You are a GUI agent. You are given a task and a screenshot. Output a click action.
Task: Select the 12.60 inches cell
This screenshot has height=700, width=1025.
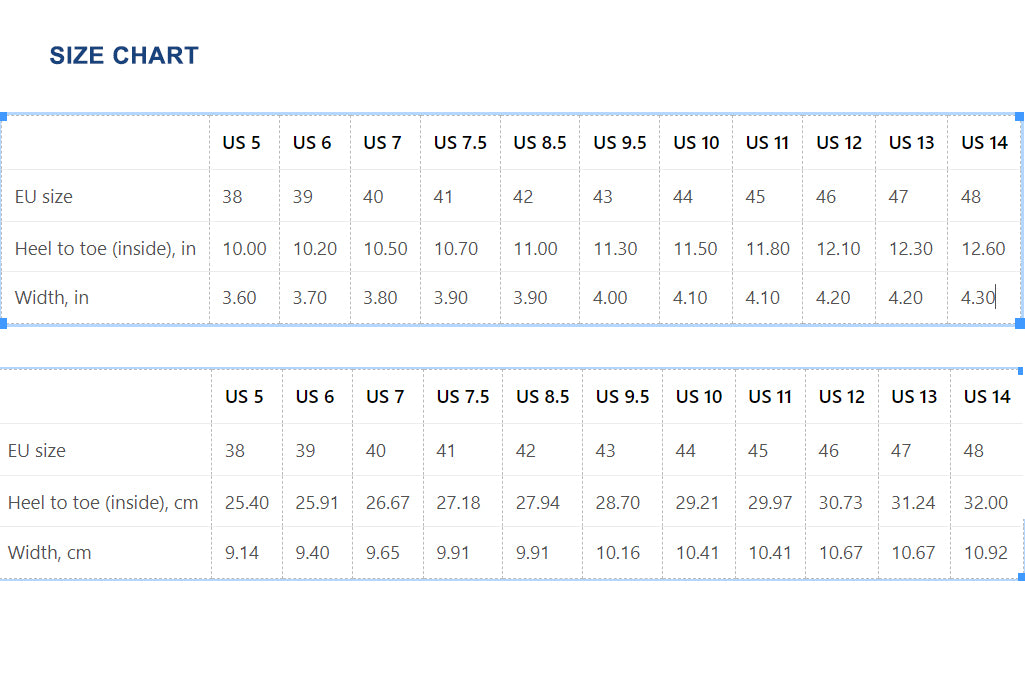[x=983, y=249]
